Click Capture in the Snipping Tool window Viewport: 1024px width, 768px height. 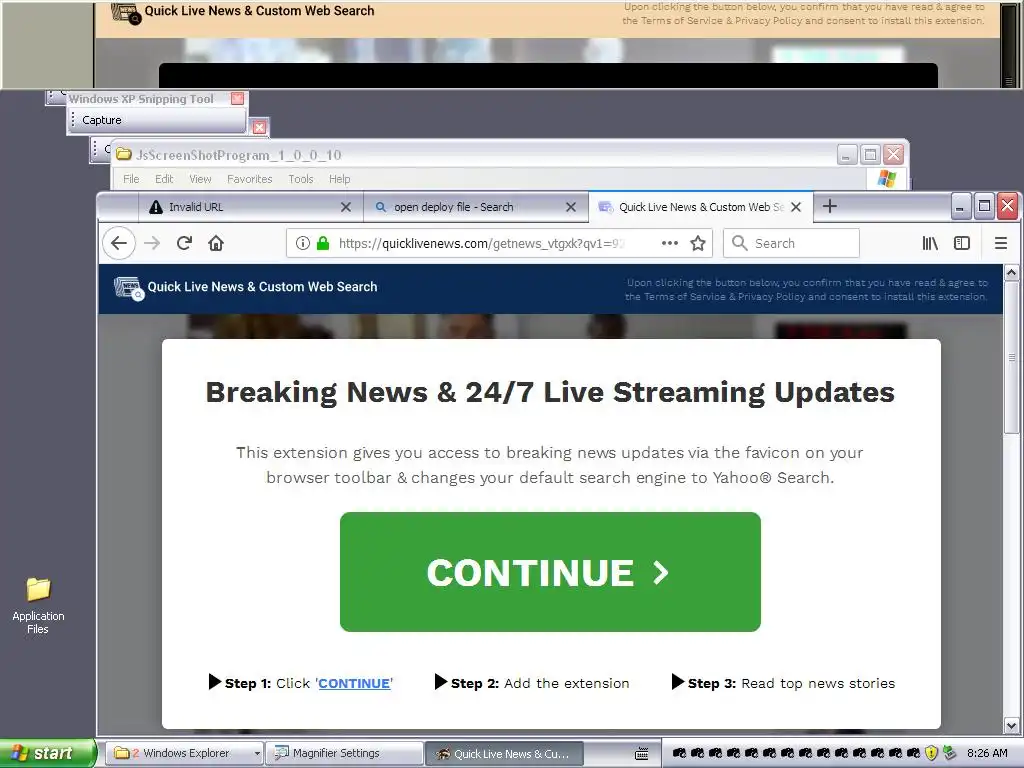coord(102,120)
